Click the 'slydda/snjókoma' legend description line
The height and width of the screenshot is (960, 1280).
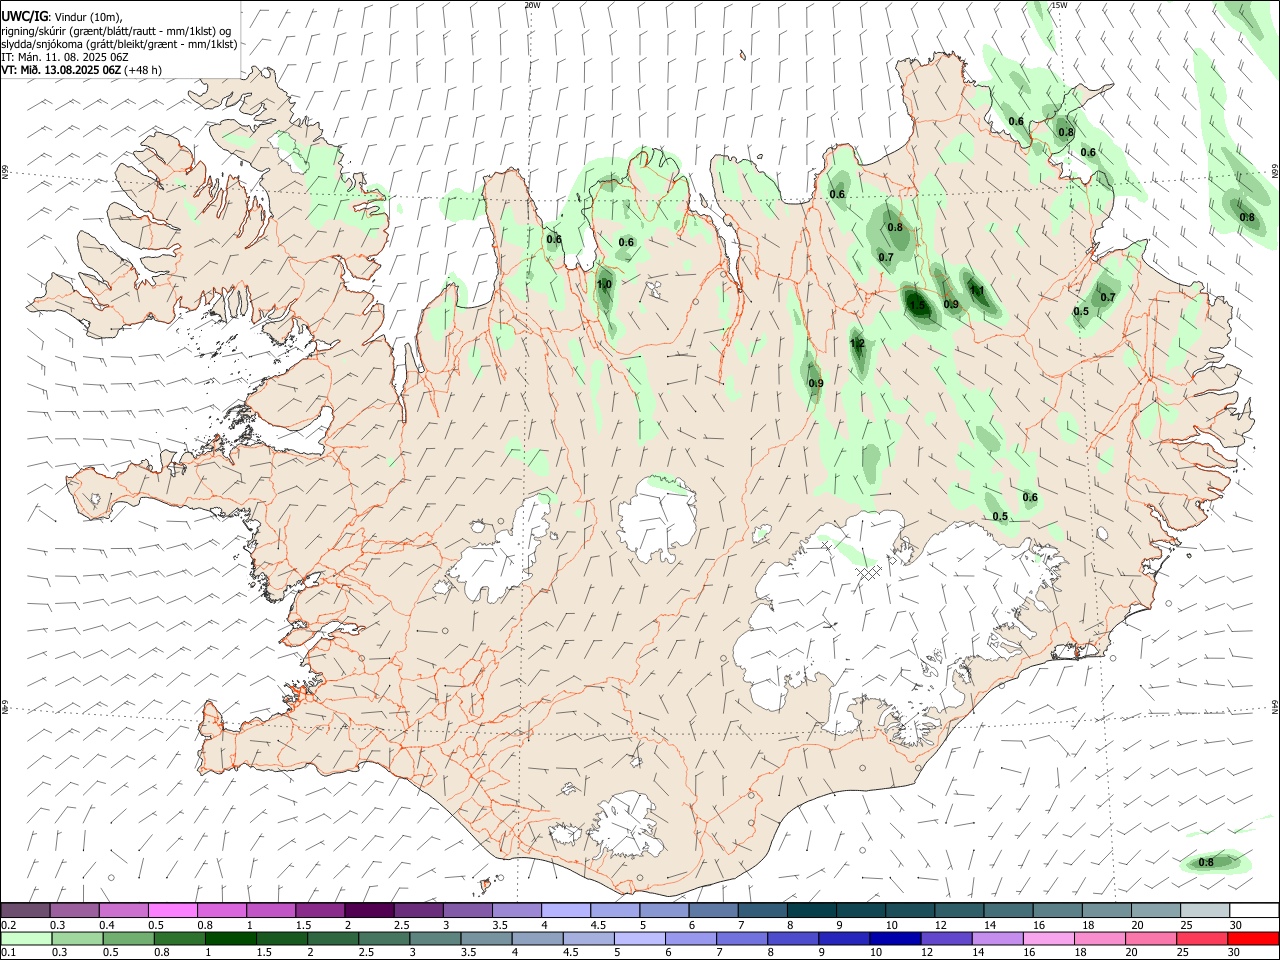[119, 44]
